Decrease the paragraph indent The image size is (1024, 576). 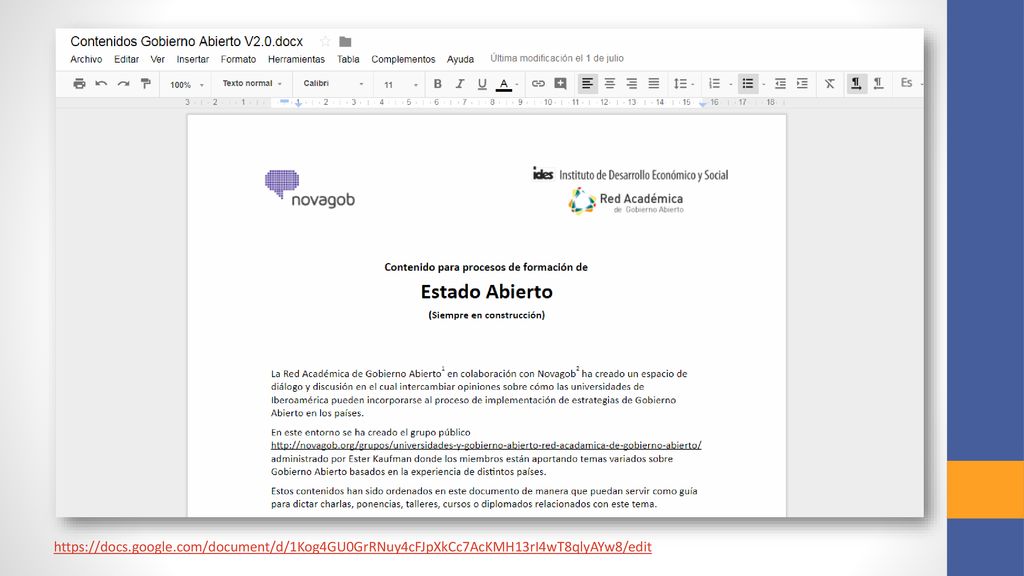pyautogui.click(x=780, y=84)
